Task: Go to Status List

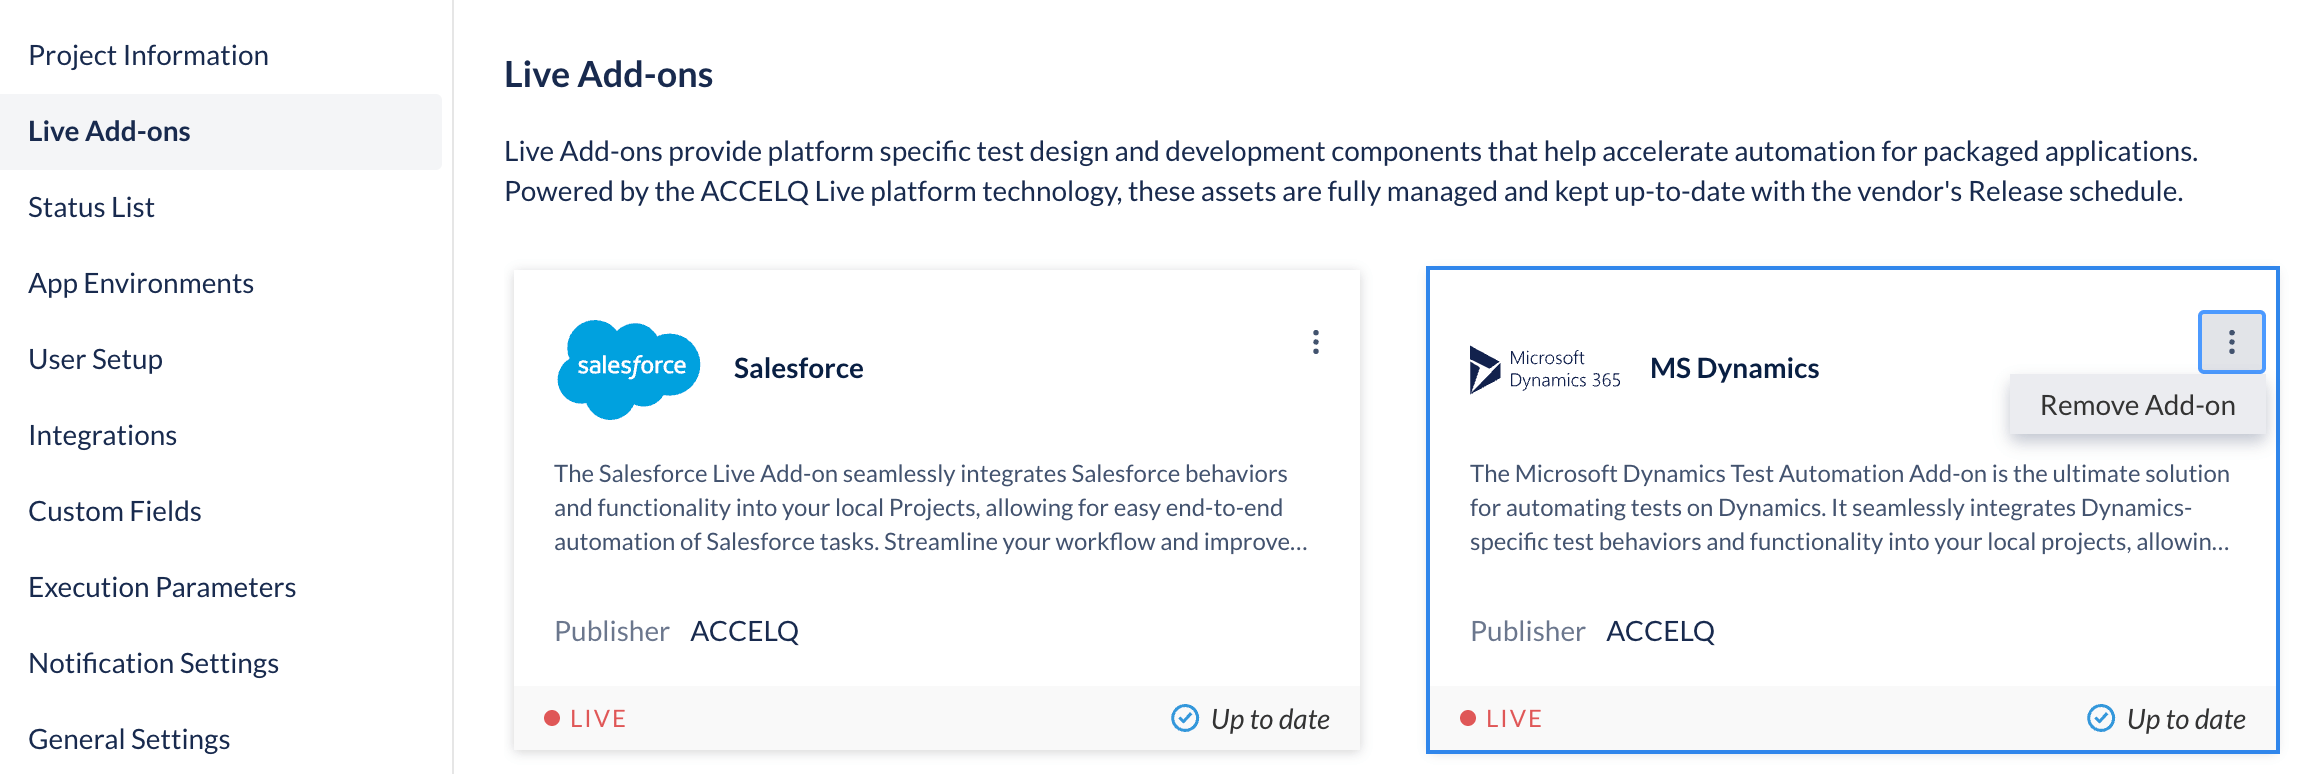Action: click(x=91, y=207)
